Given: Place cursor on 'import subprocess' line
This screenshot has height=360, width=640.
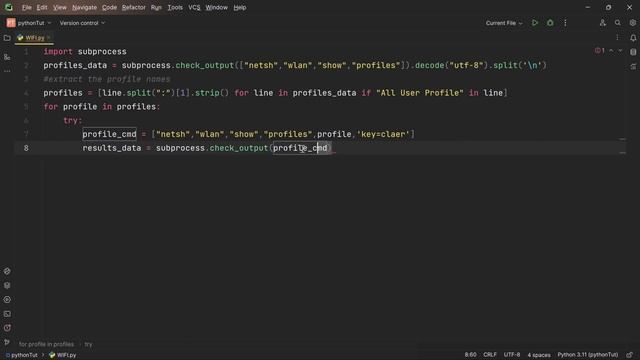Looking at the screenshot, I should (x=85, y=52).
